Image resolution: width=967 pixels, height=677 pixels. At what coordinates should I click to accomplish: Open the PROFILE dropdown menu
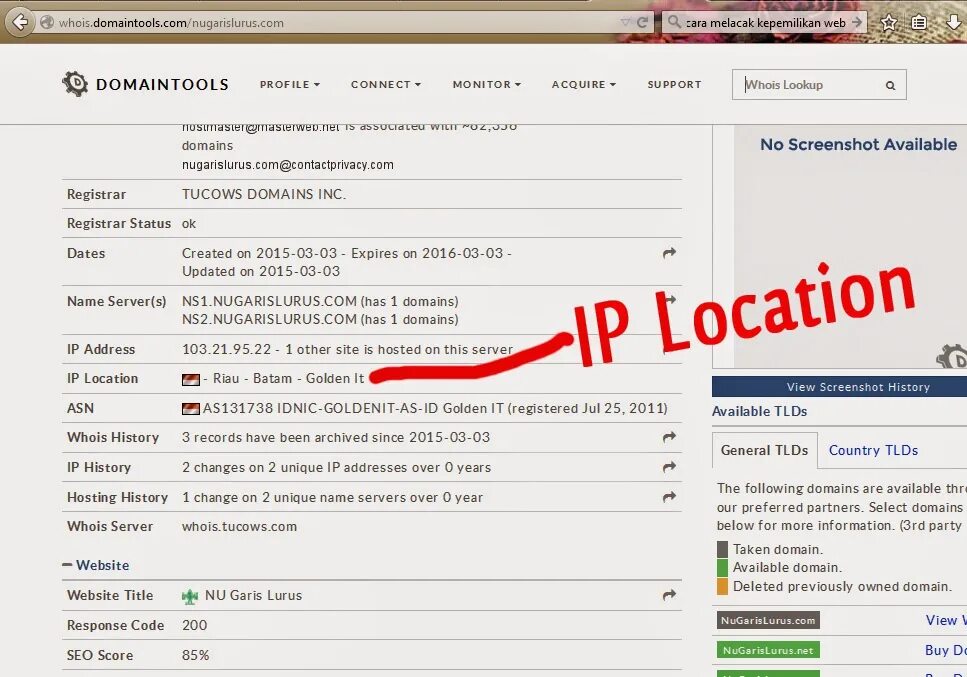point(290,84)
